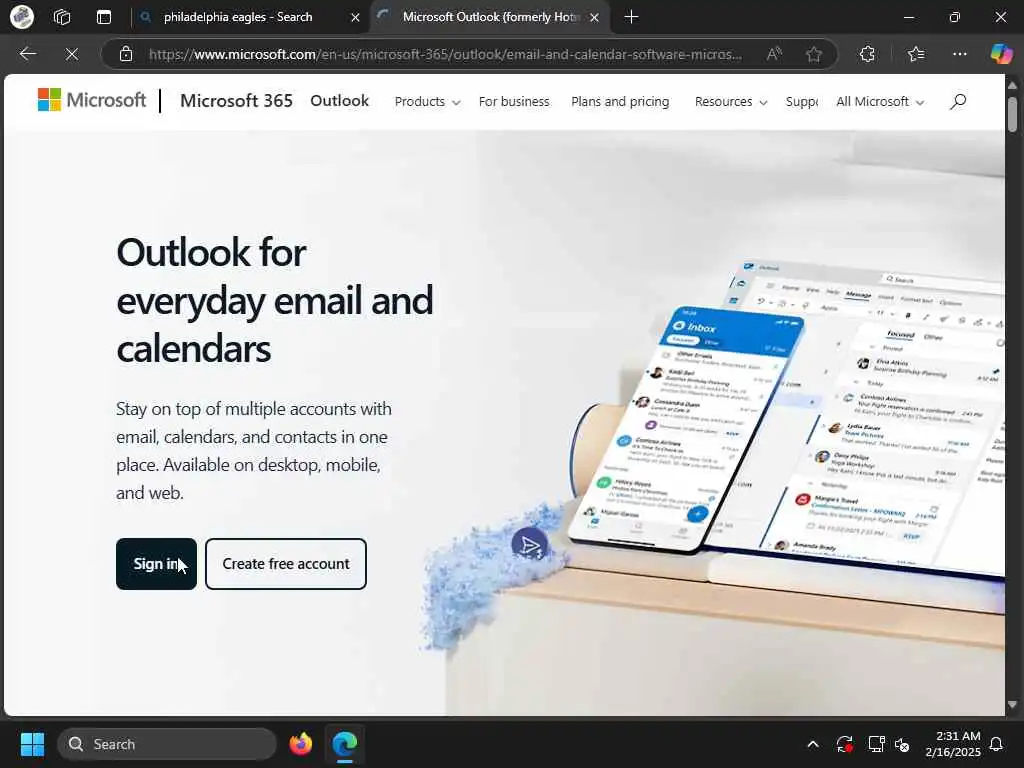Open network status tray icon
Image resolution: width=1024 pixels, height=768 pixels.
tap(876, 744)
